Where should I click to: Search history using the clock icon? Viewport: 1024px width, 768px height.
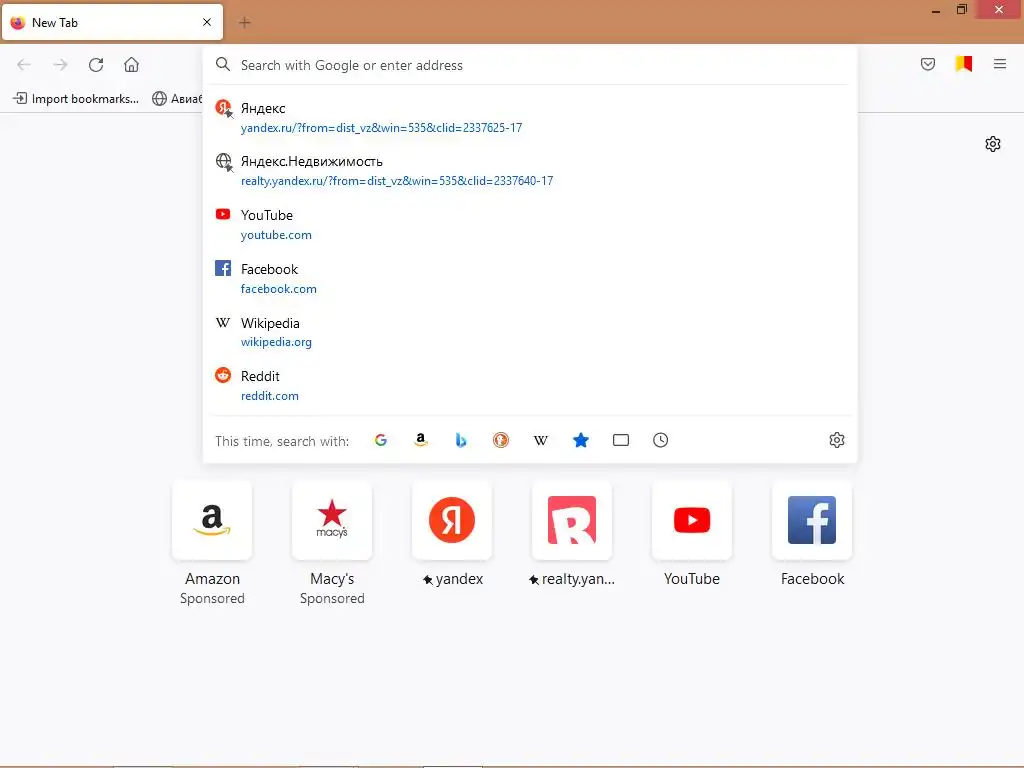[x=660, y=440]
